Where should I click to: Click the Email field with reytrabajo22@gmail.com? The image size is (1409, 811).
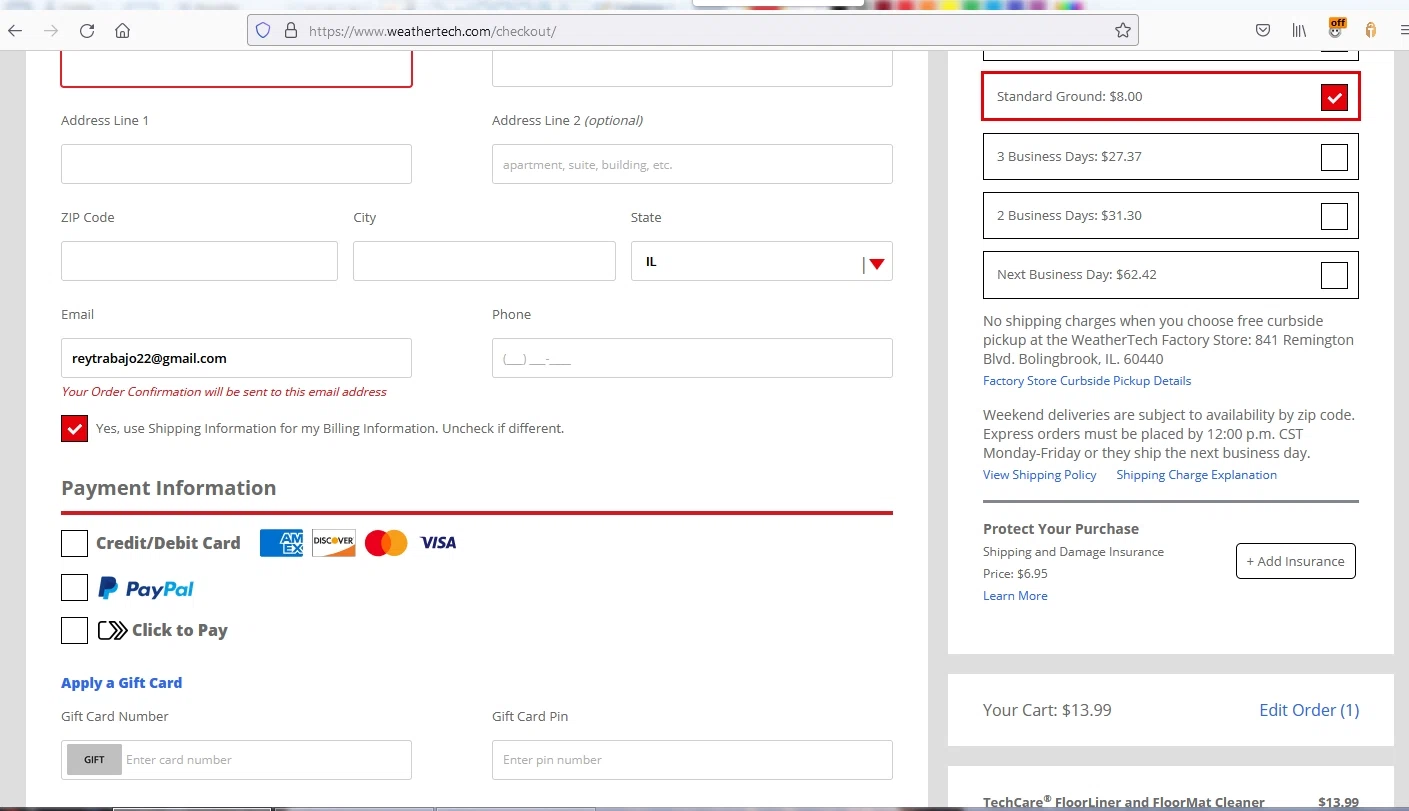(236, 358)
